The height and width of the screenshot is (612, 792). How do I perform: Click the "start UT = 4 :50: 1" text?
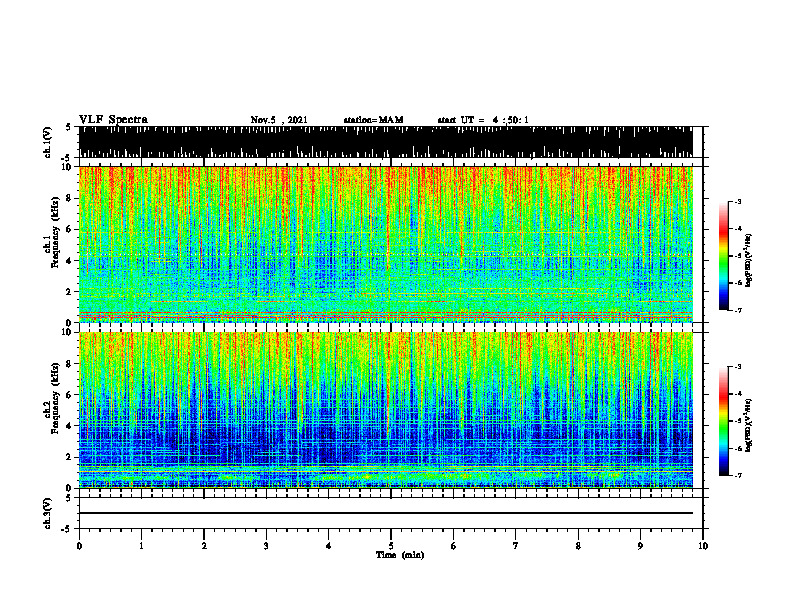[x=483, y=120]
